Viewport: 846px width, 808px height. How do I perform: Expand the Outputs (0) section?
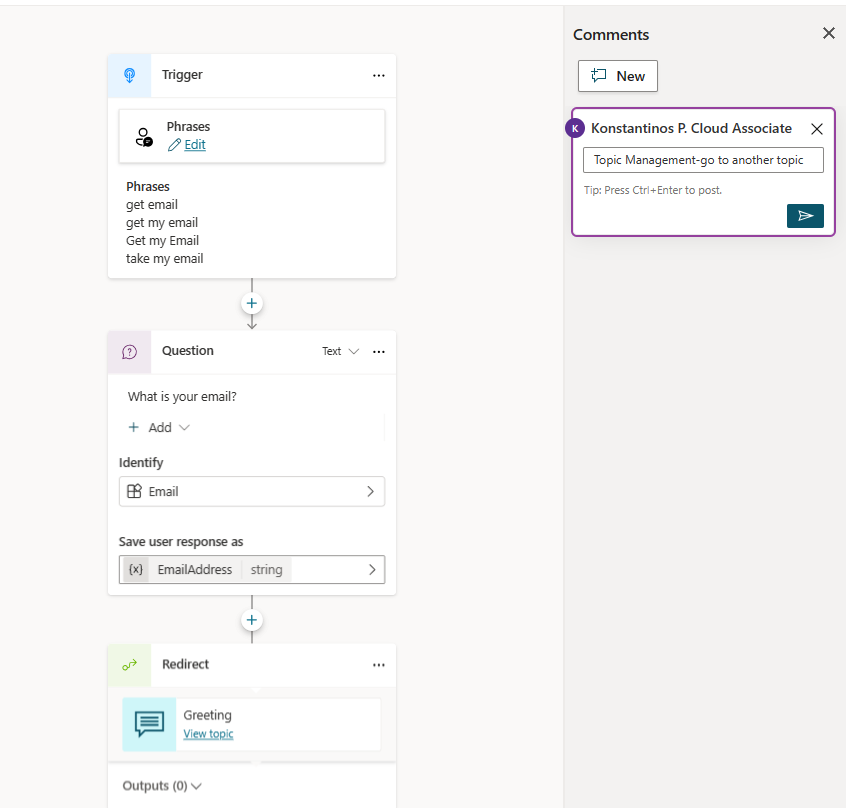pyautogui.click(x=162, y=786)
